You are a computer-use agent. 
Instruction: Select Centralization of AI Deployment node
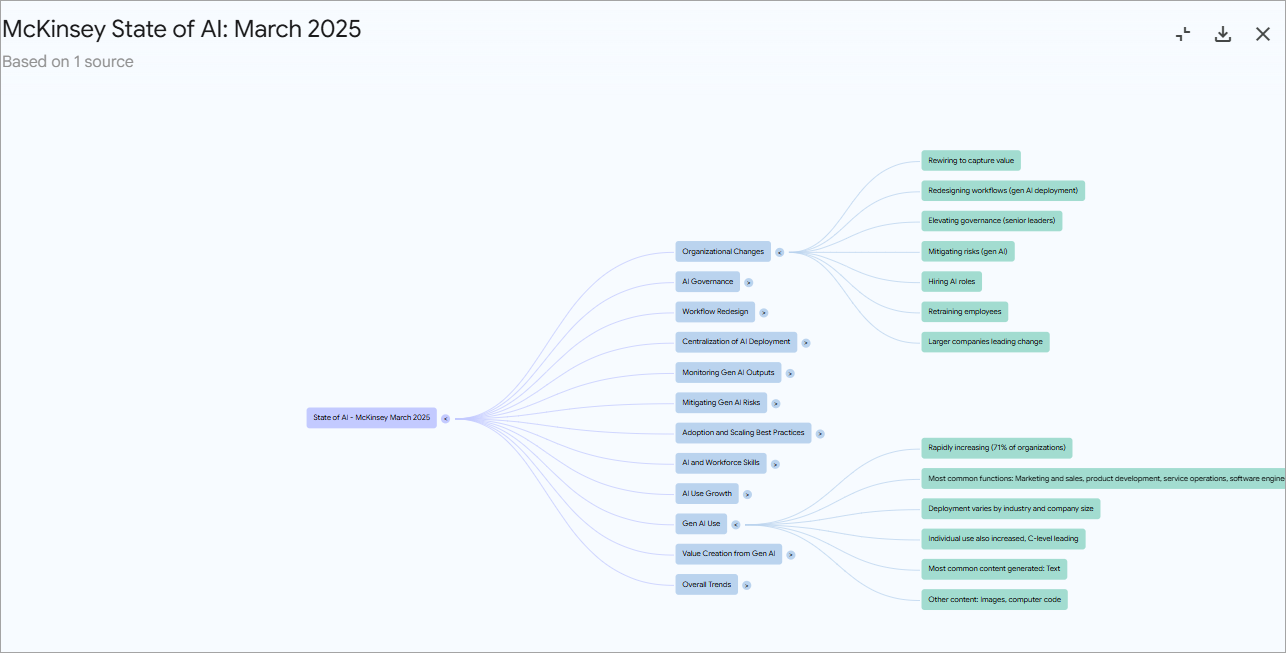(736, 342)
